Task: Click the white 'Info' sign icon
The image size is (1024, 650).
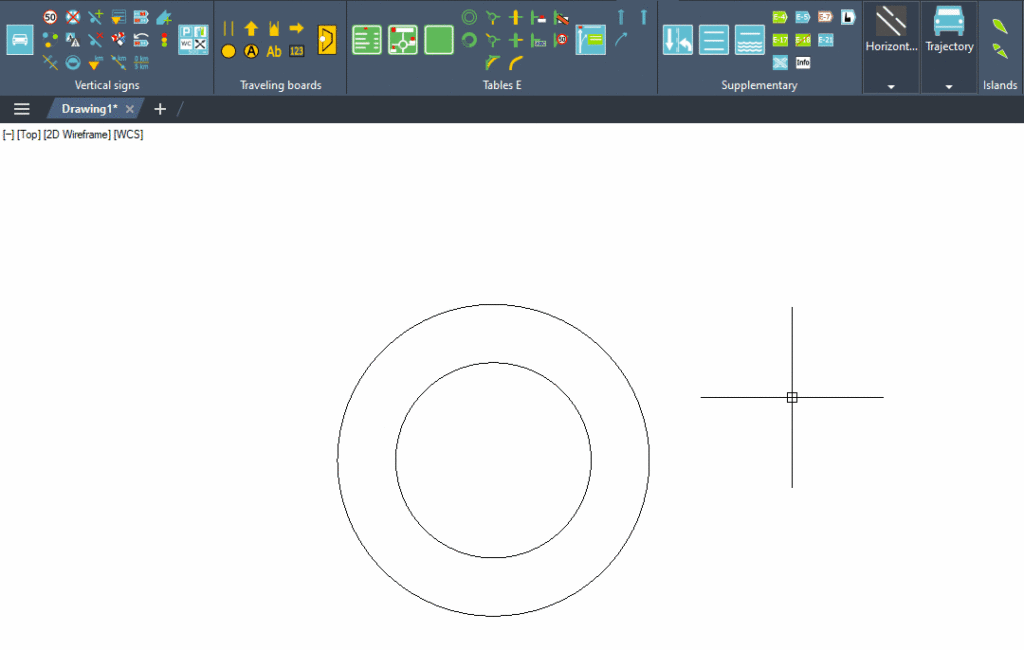Action: (803, 63)
